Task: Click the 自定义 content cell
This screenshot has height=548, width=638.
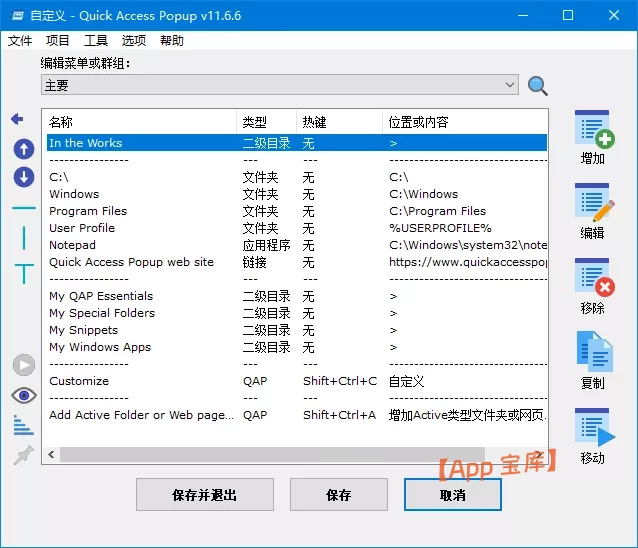Action: coord(406,381)
